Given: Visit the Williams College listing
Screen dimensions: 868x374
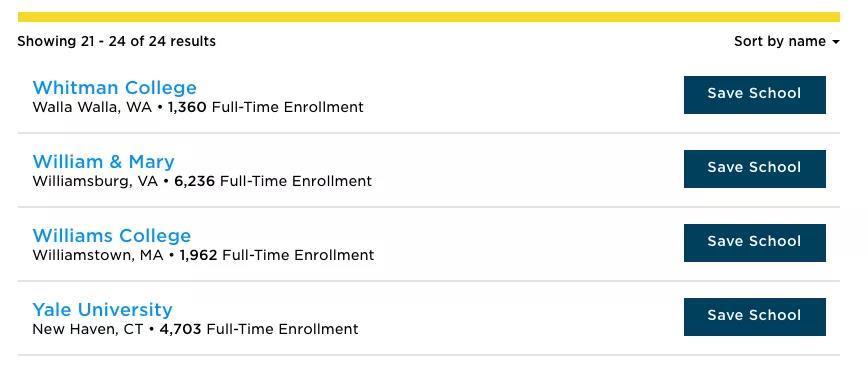Looking at the screenshot, I should 112,236.
